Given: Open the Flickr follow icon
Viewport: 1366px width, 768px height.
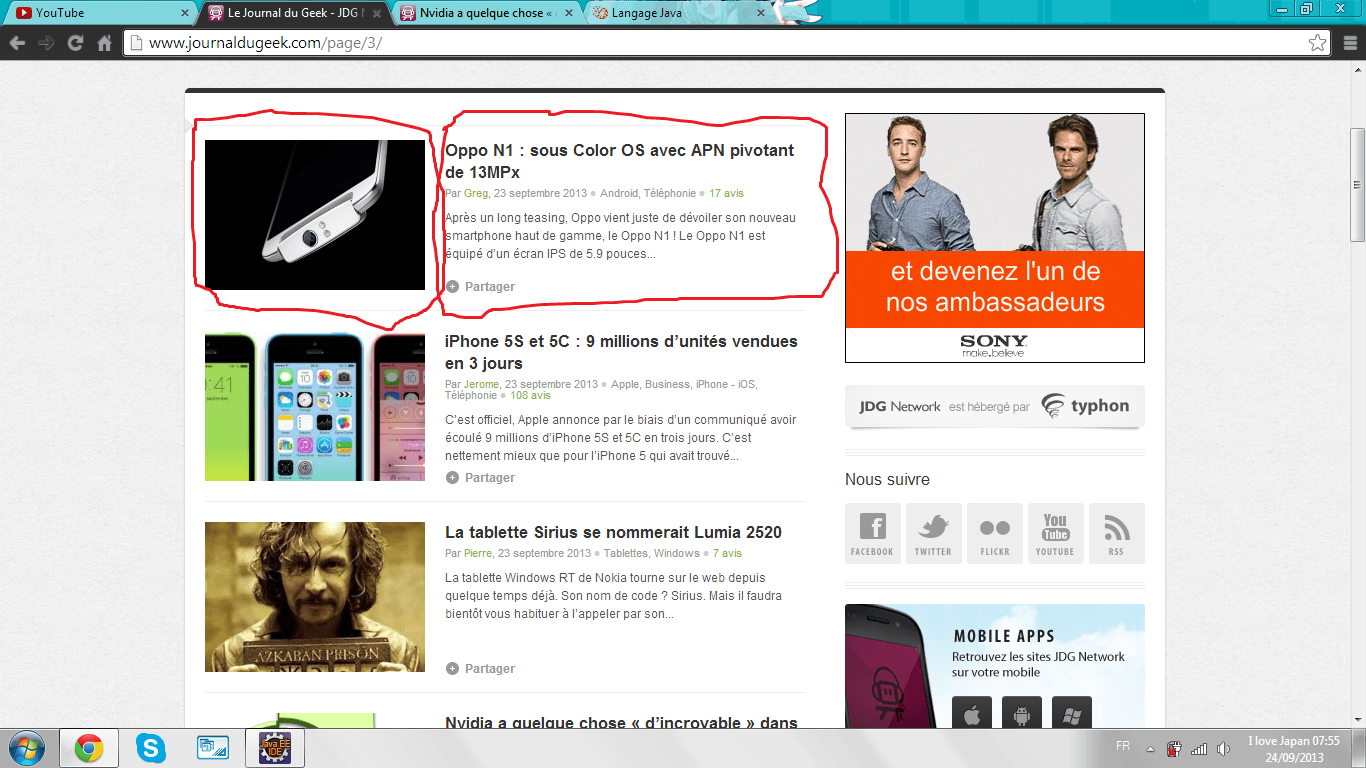Looking at the screenshot, I should coord(994,533).
